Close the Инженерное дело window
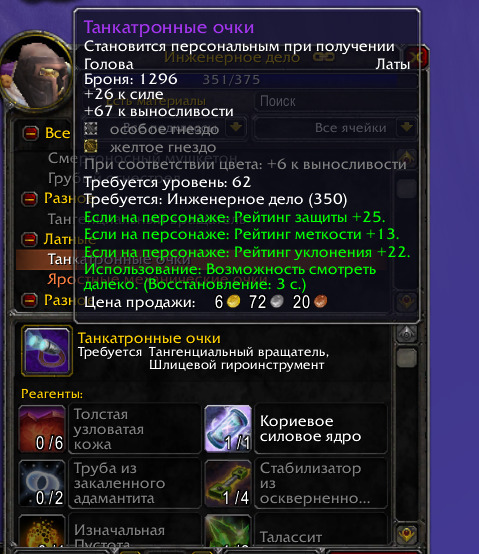 (417, 57)
